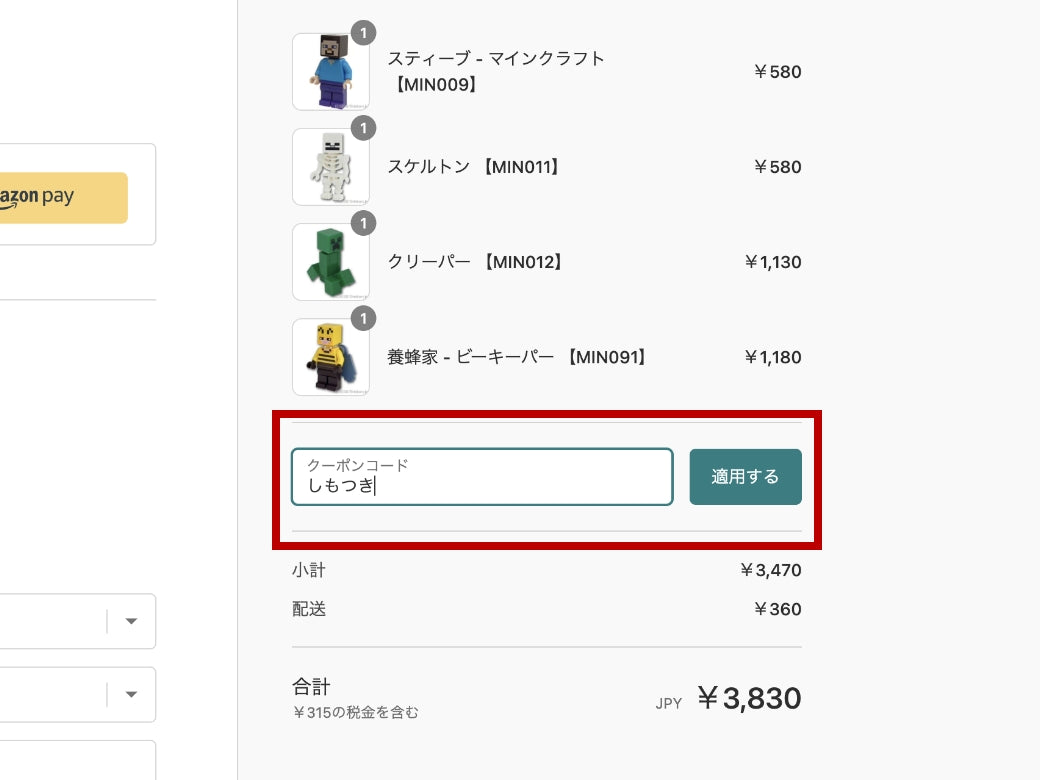Screen dimensions: 1040x780
Task: Open the upper dropdown arrow on left form
Action: click(131, 621)
